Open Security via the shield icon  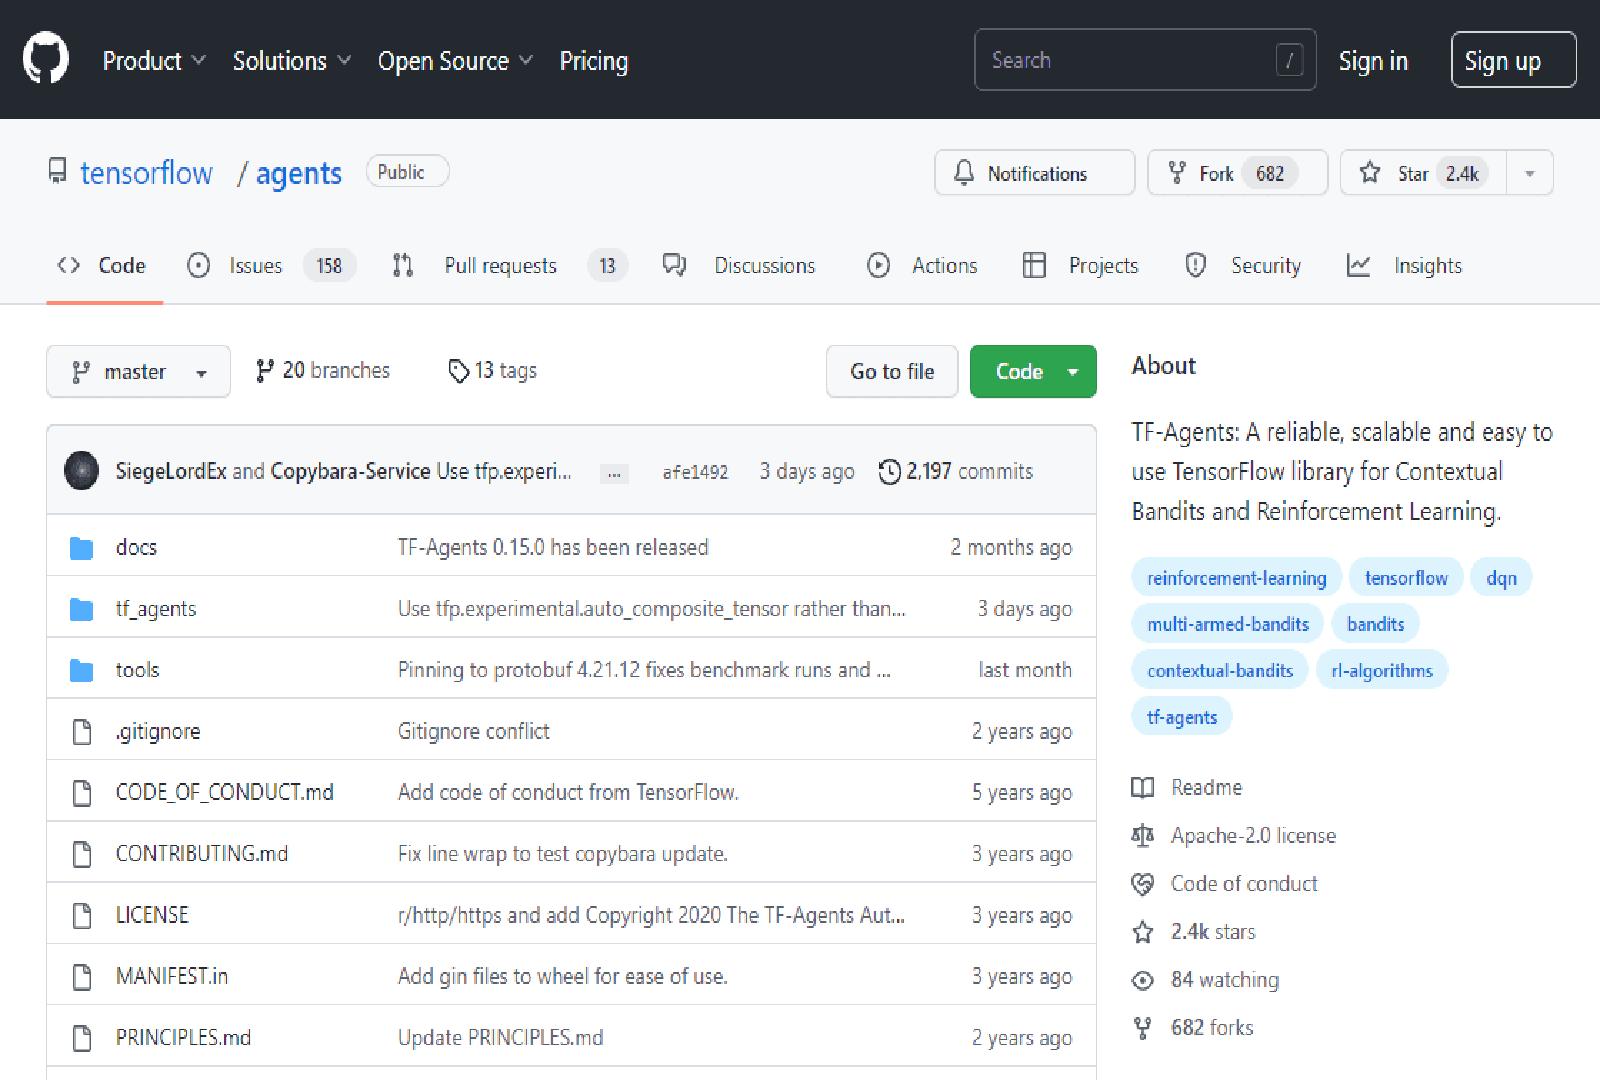coord(1195,265)
